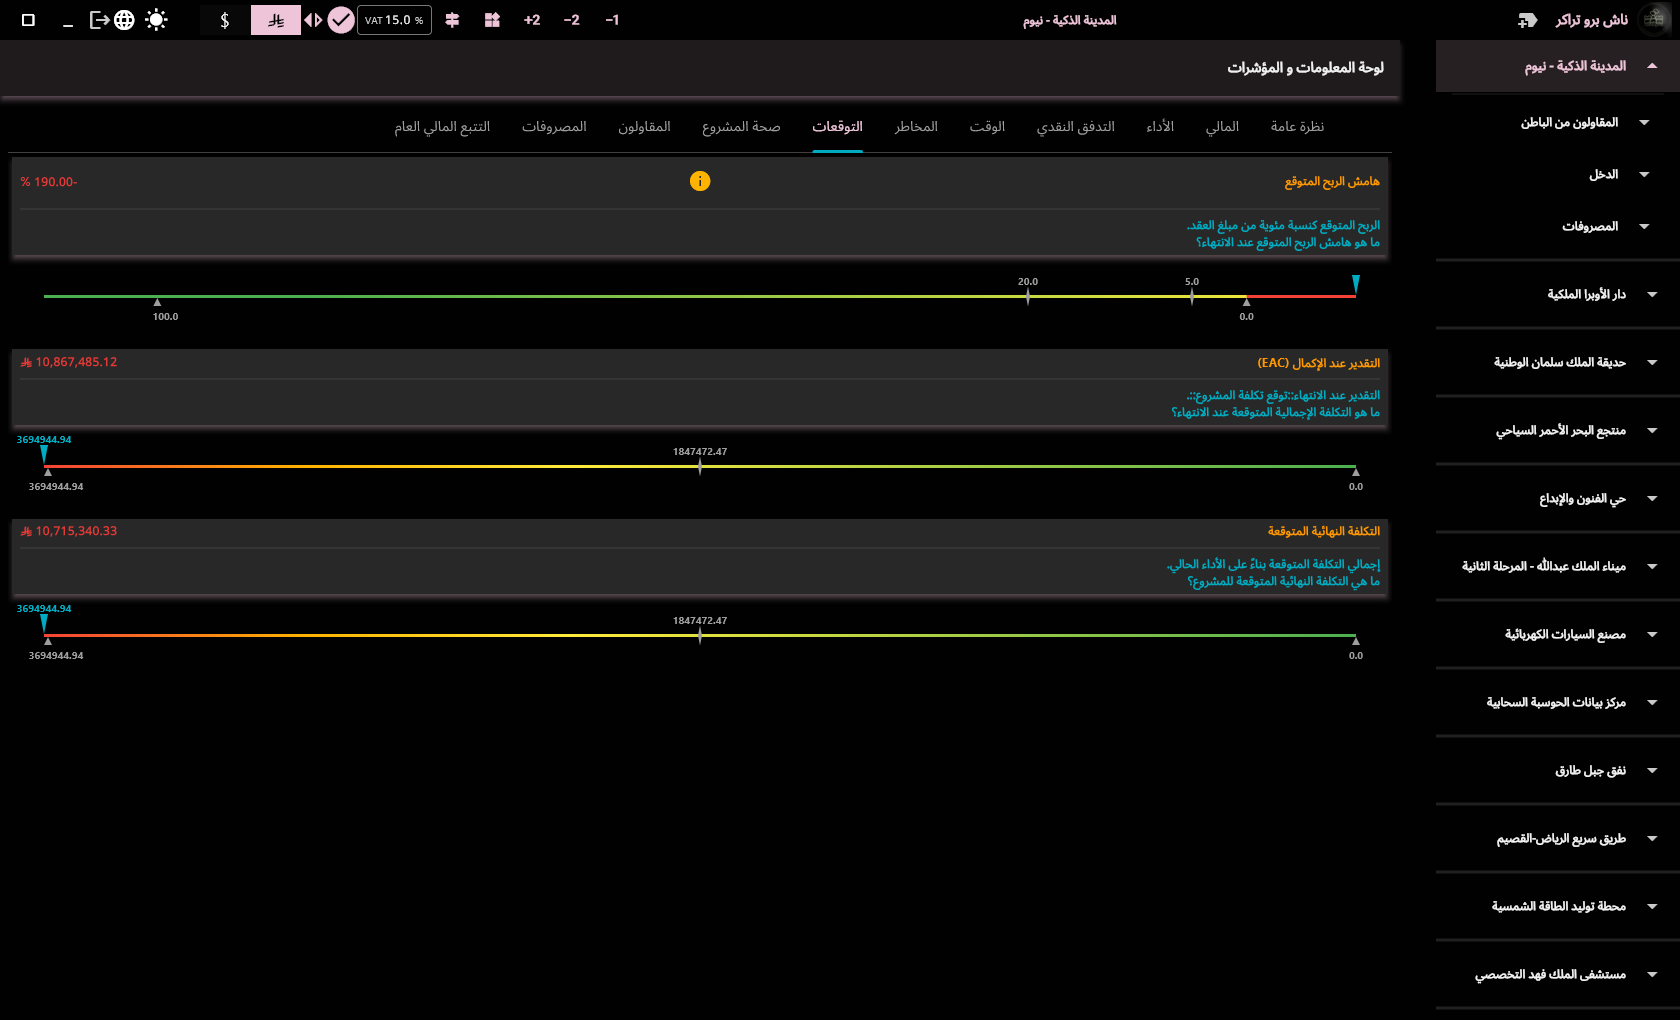Open the الأداء tab

(x=1160, y=127)
